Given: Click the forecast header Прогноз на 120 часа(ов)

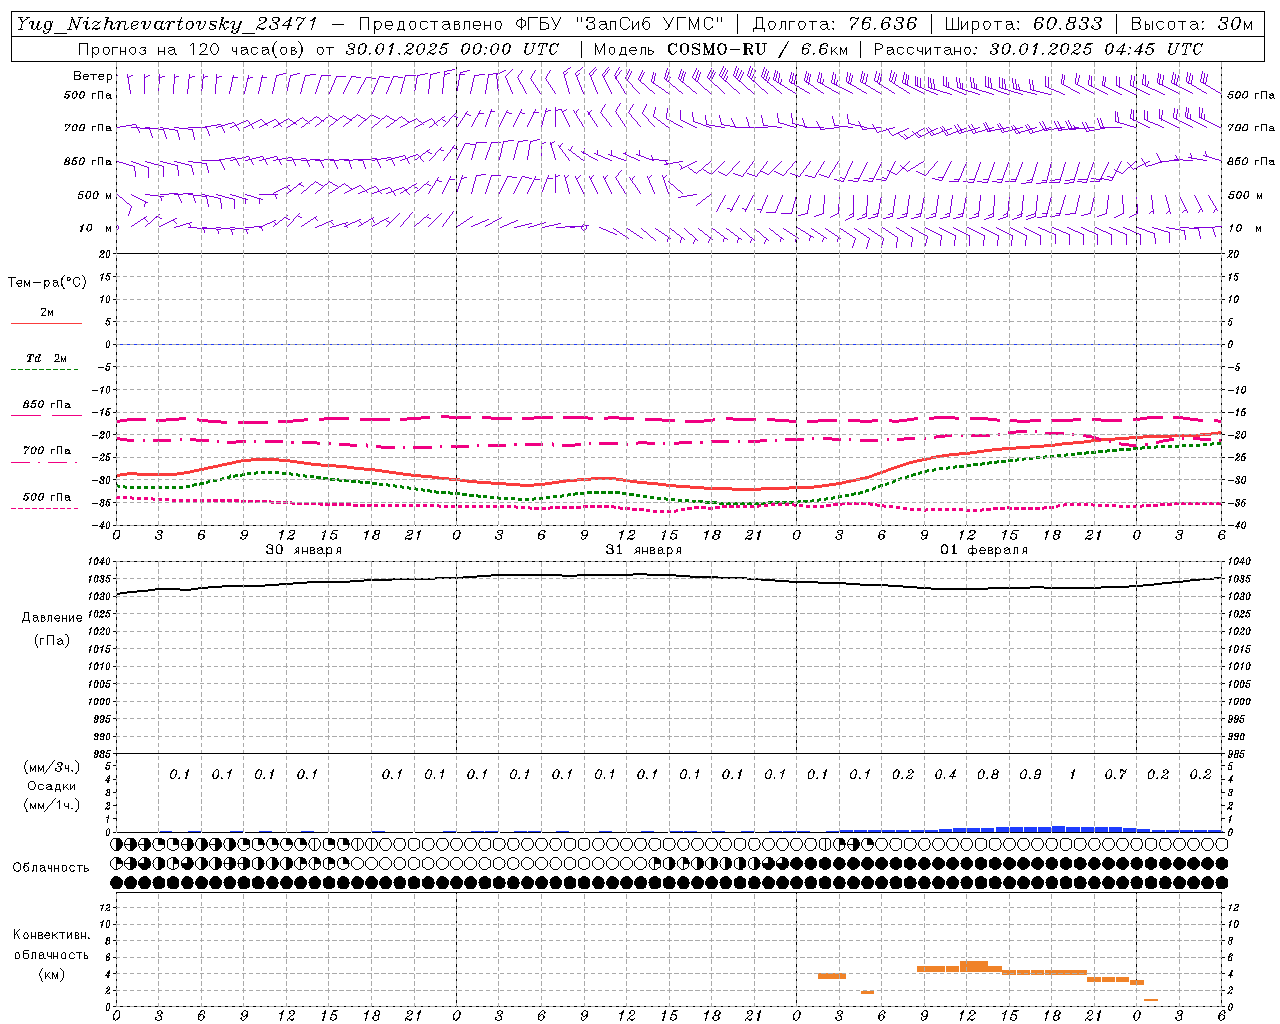Looking at the screenshot, I should [x=192, y=48].
